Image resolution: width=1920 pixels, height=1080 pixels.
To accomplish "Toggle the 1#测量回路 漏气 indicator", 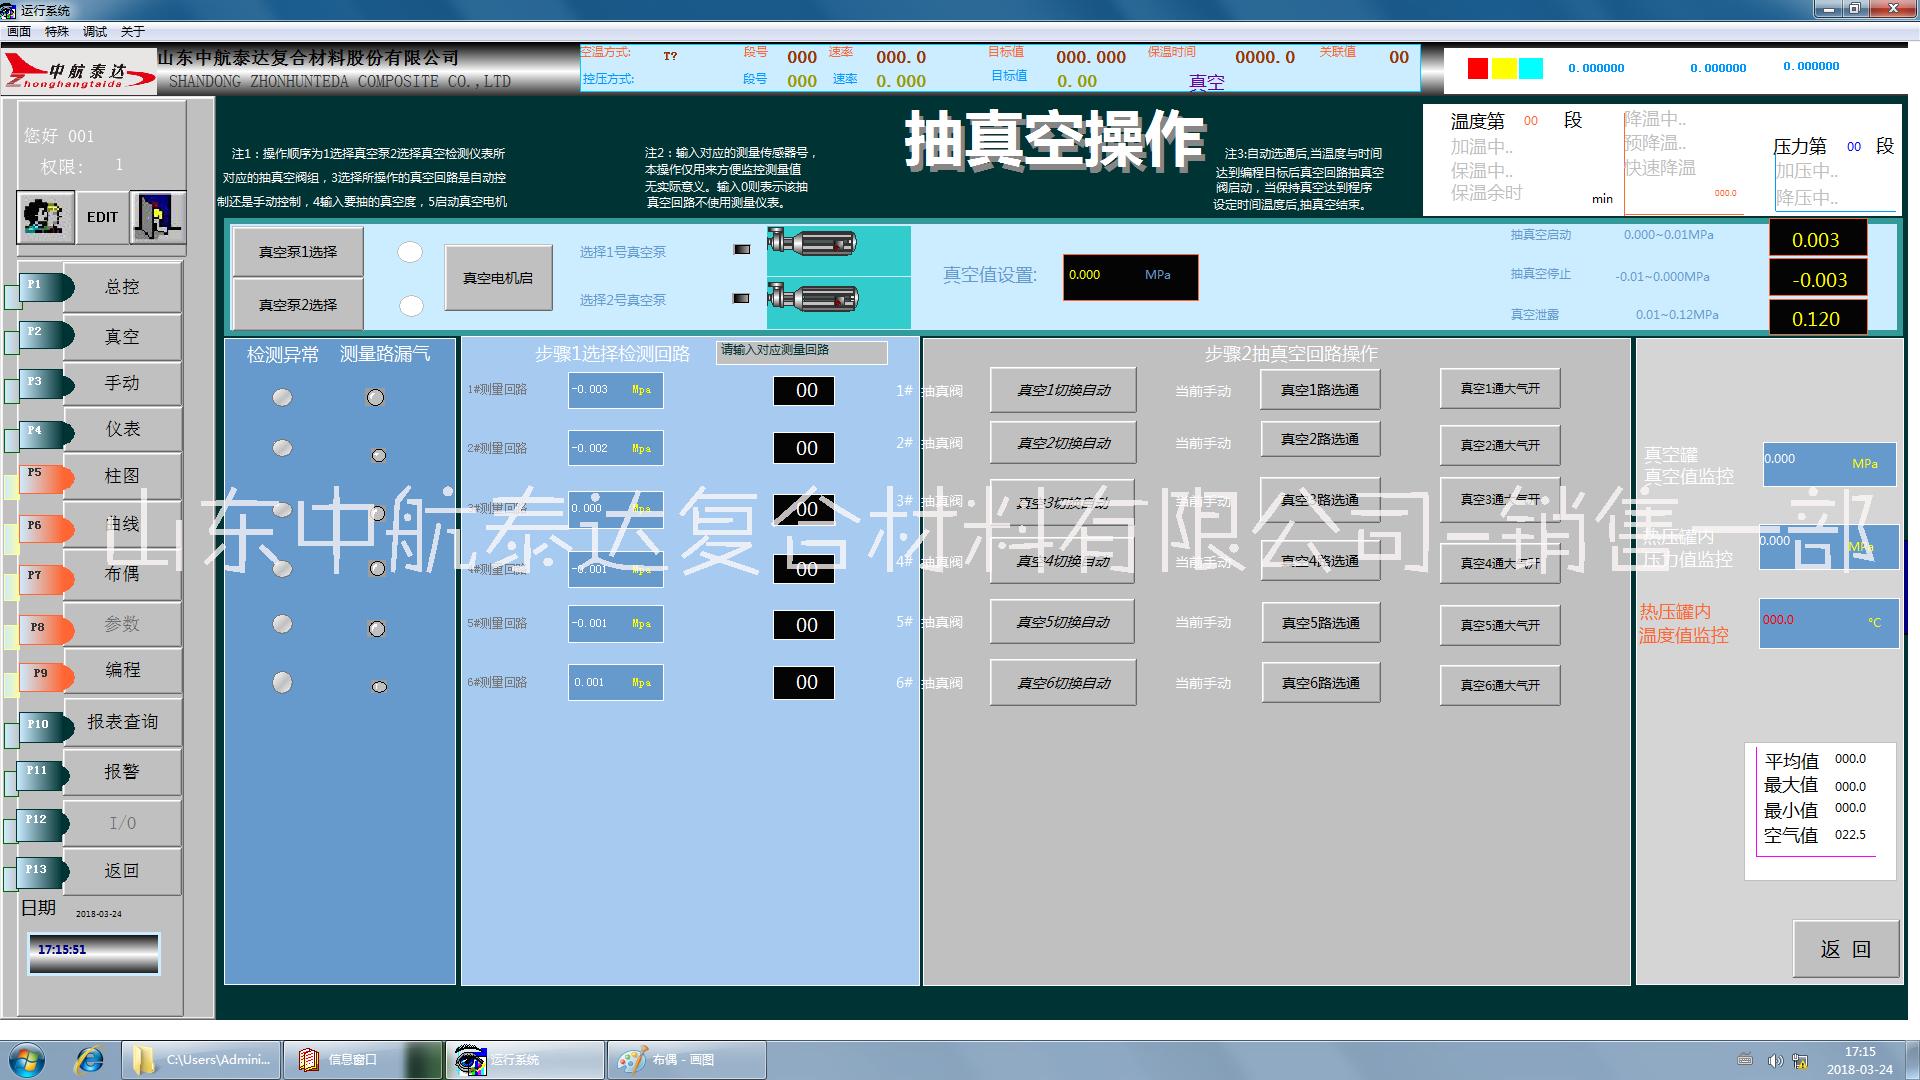I will [375, 397].
